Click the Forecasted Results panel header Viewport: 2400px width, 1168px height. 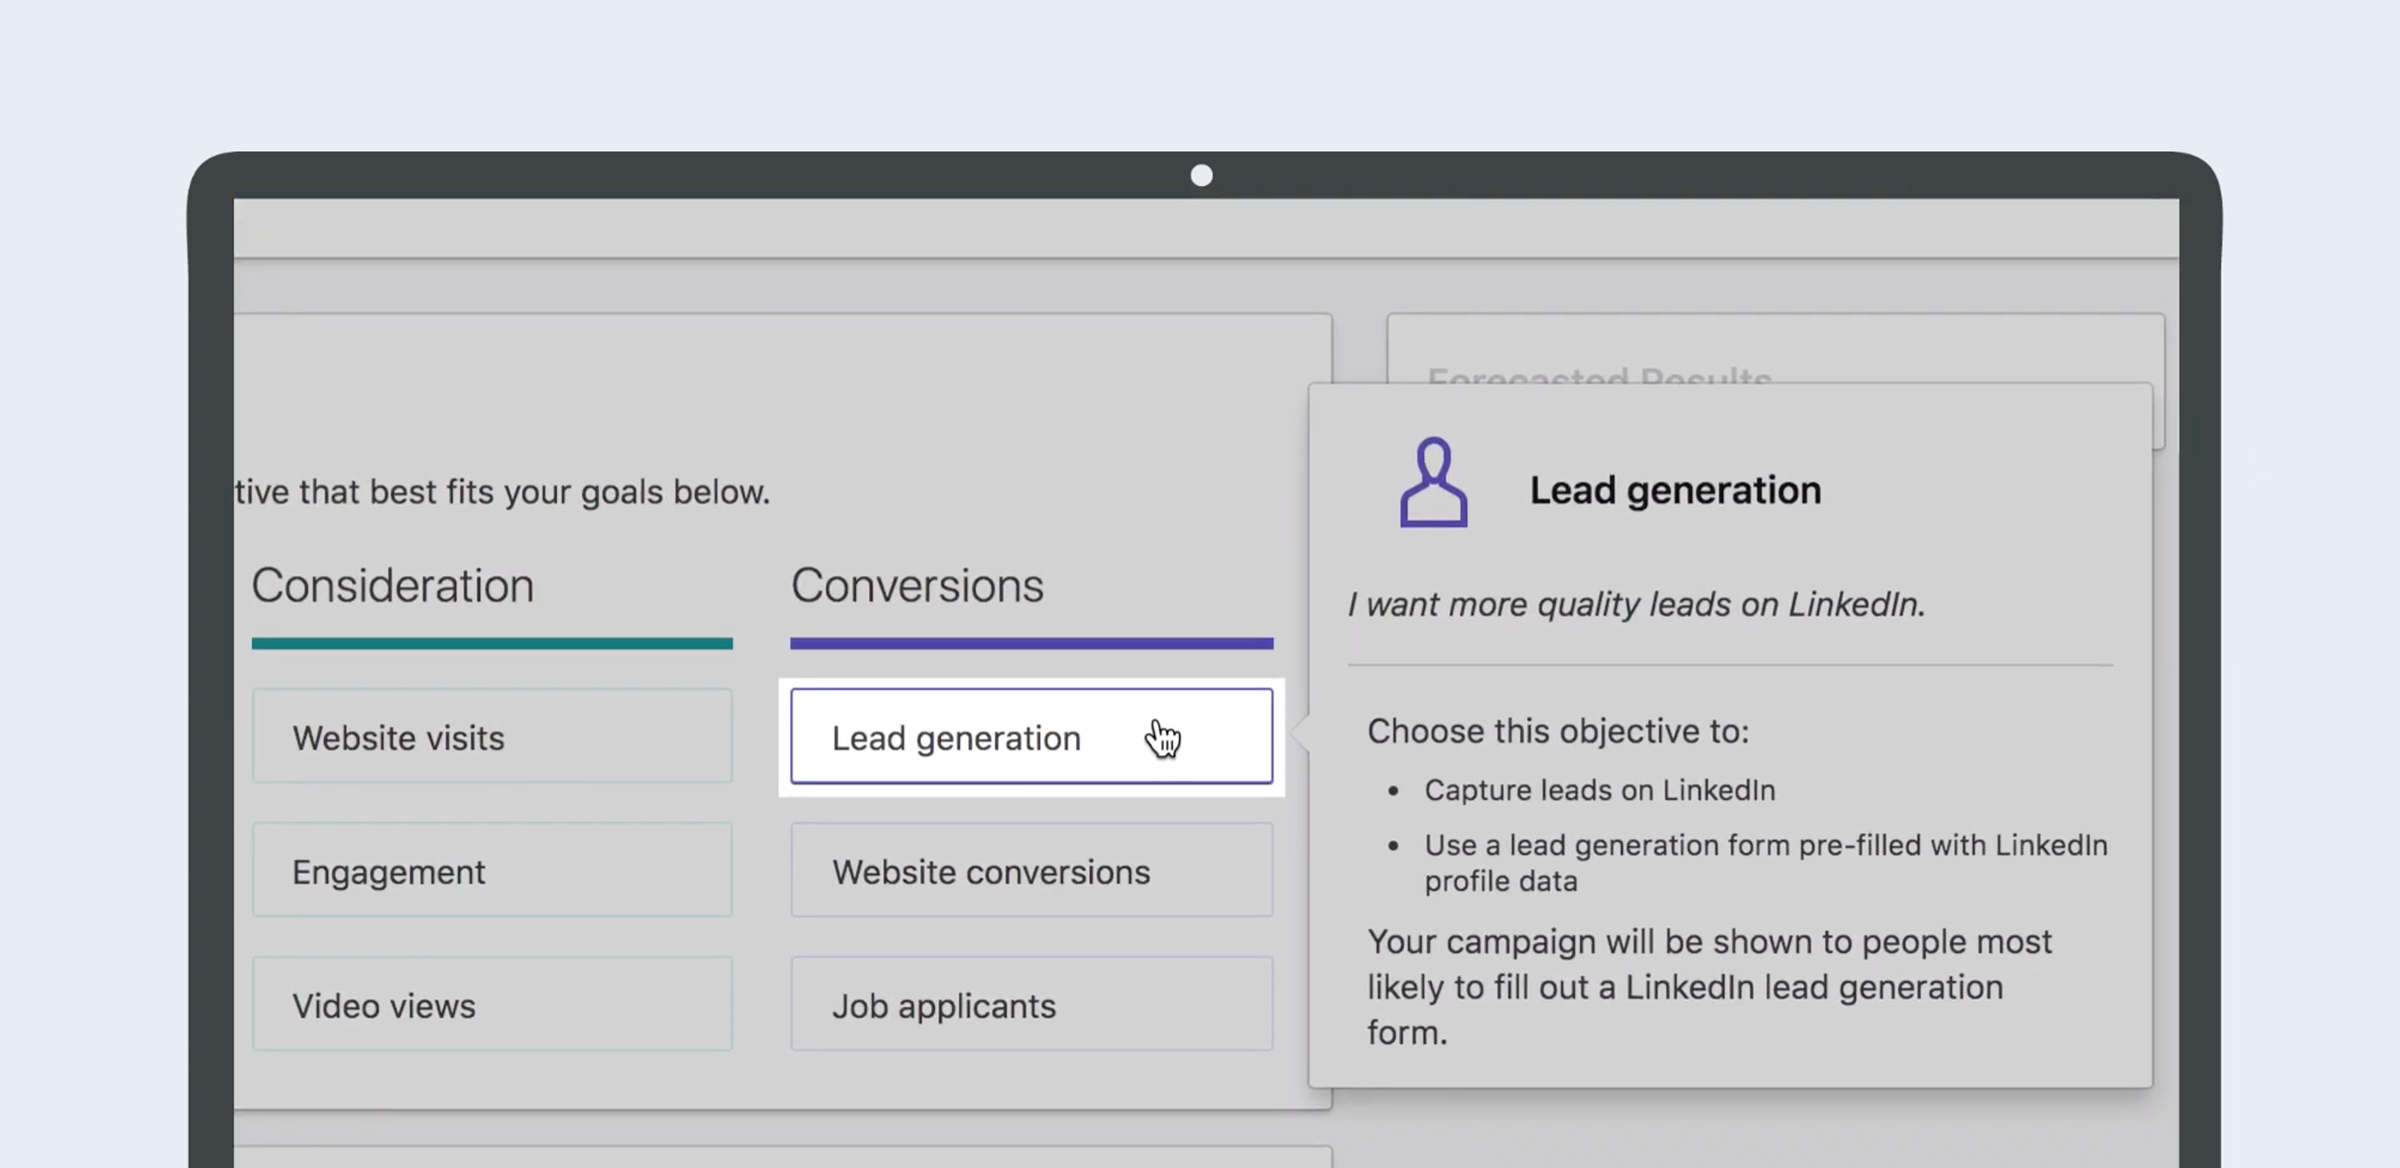pyautogui.click(x=1598, y=373)
